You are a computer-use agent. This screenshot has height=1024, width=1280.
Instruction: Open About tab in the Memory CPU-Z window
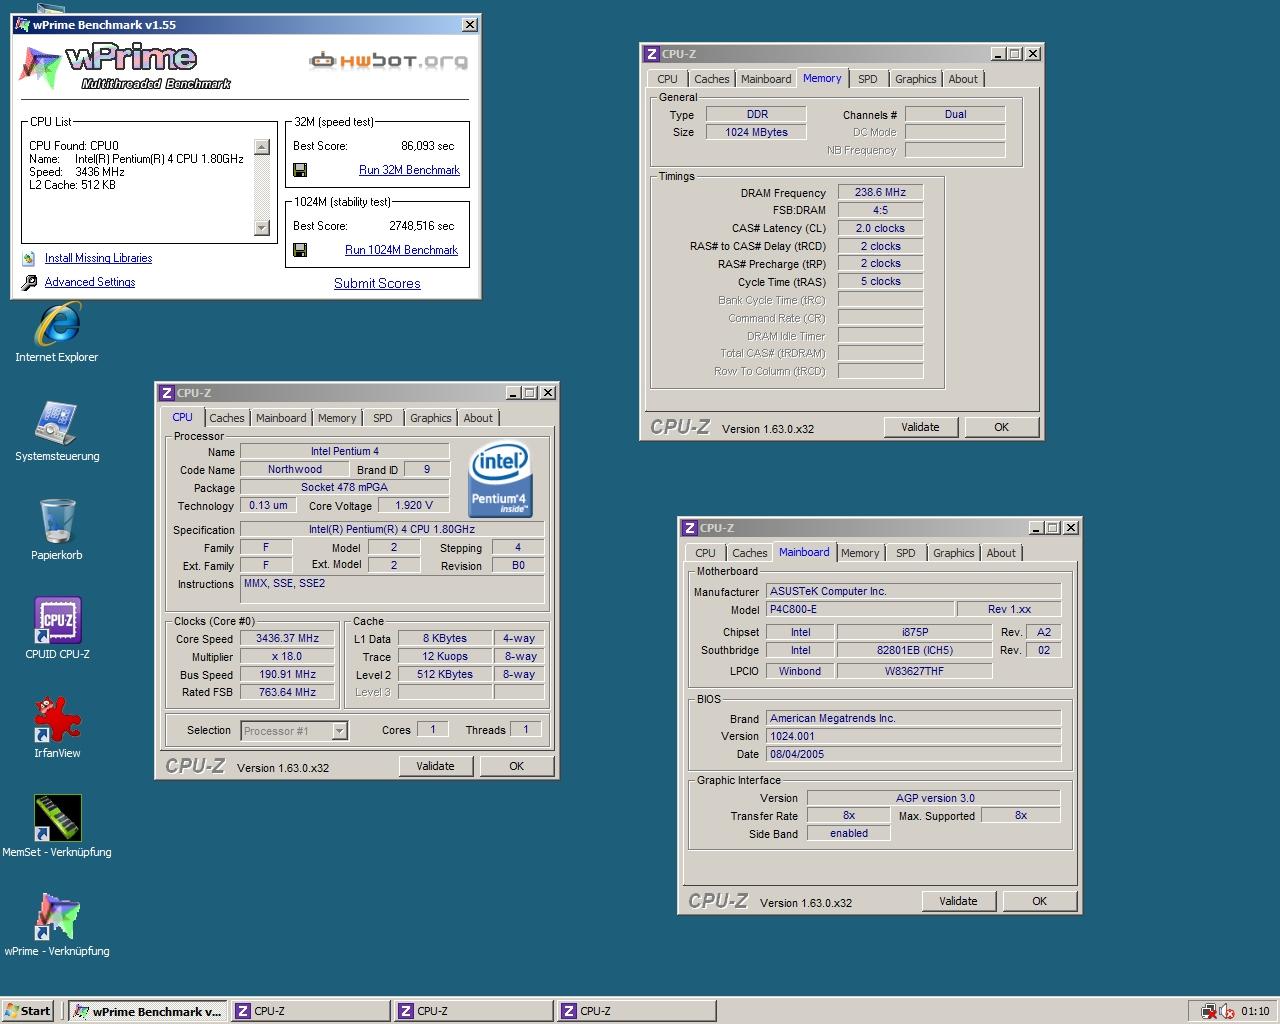pos(963,79)
